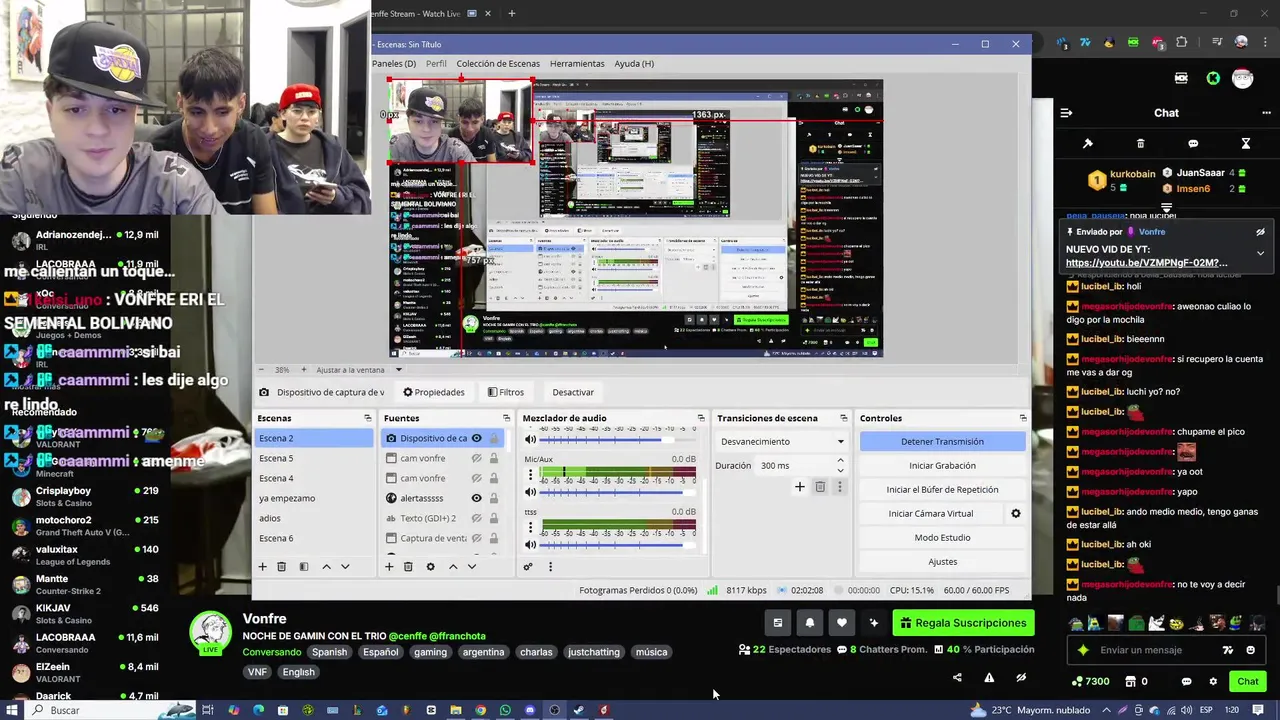Remove the scene transition with trash icon
The width and height of the screenshot is (1280, 720).
(x=820, y=487)
